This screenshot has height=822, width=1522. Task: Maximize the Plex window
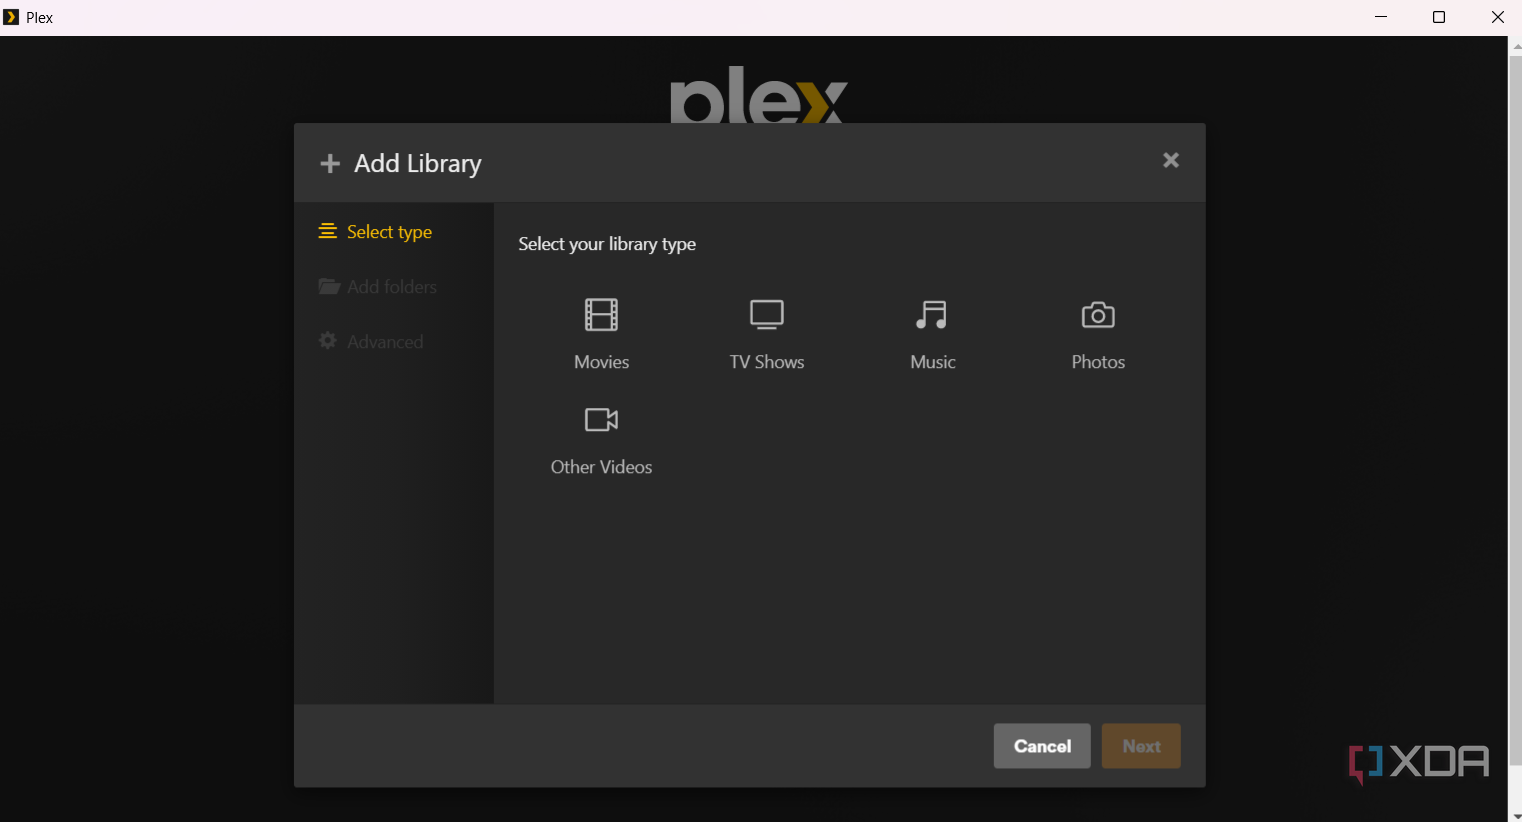(1439, 17)
